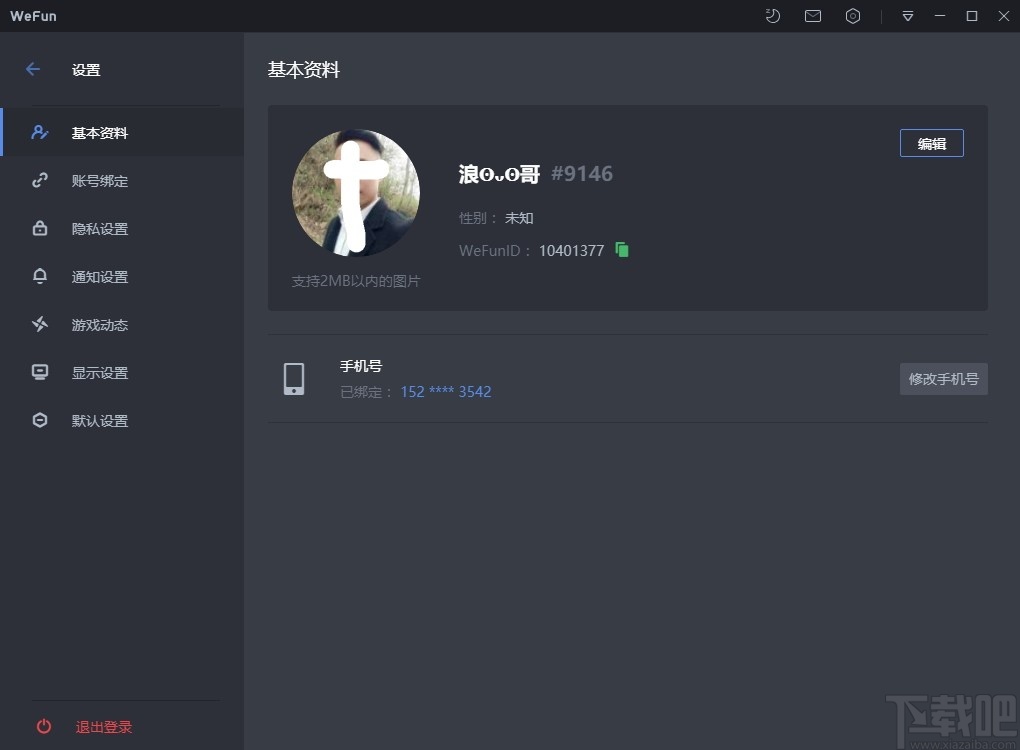Select the person icon beside 基本资料
Screen dimensions: 1020x750
[40, 132]
